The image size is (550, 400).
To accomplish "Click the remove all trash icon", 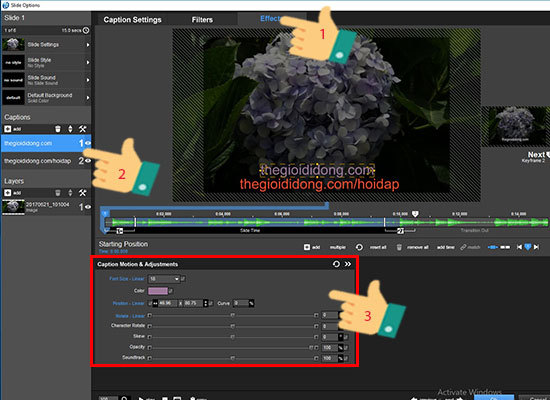I will [x=399, y=247].
